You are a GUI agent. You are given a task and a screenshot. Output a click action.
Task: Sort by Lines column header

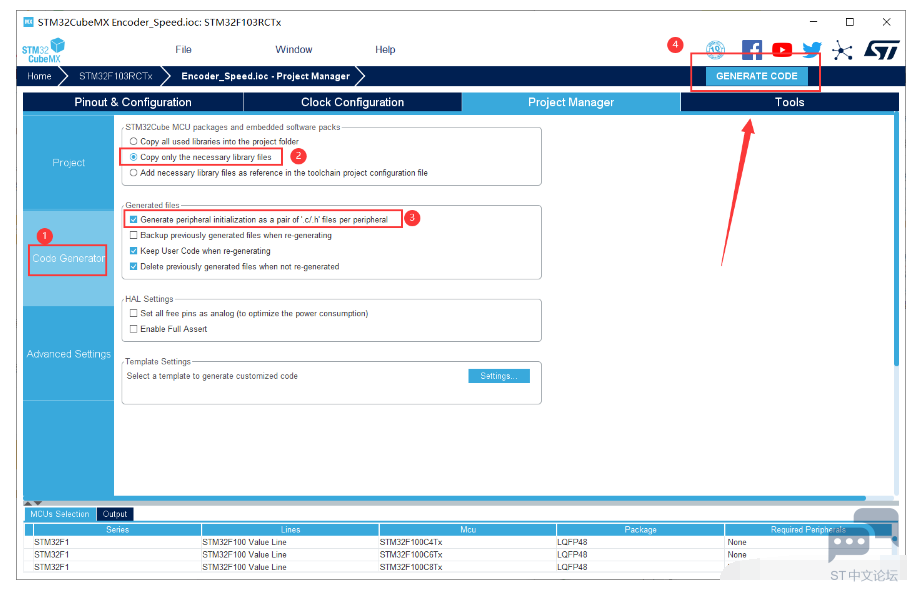tap(290, 530)
